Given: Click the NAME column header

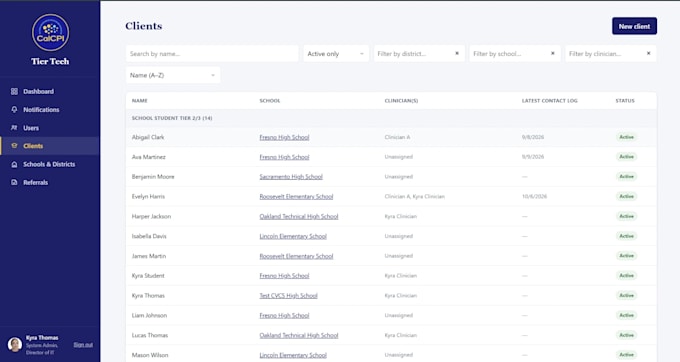Looking at the screenshot, I should coord(140,101).
